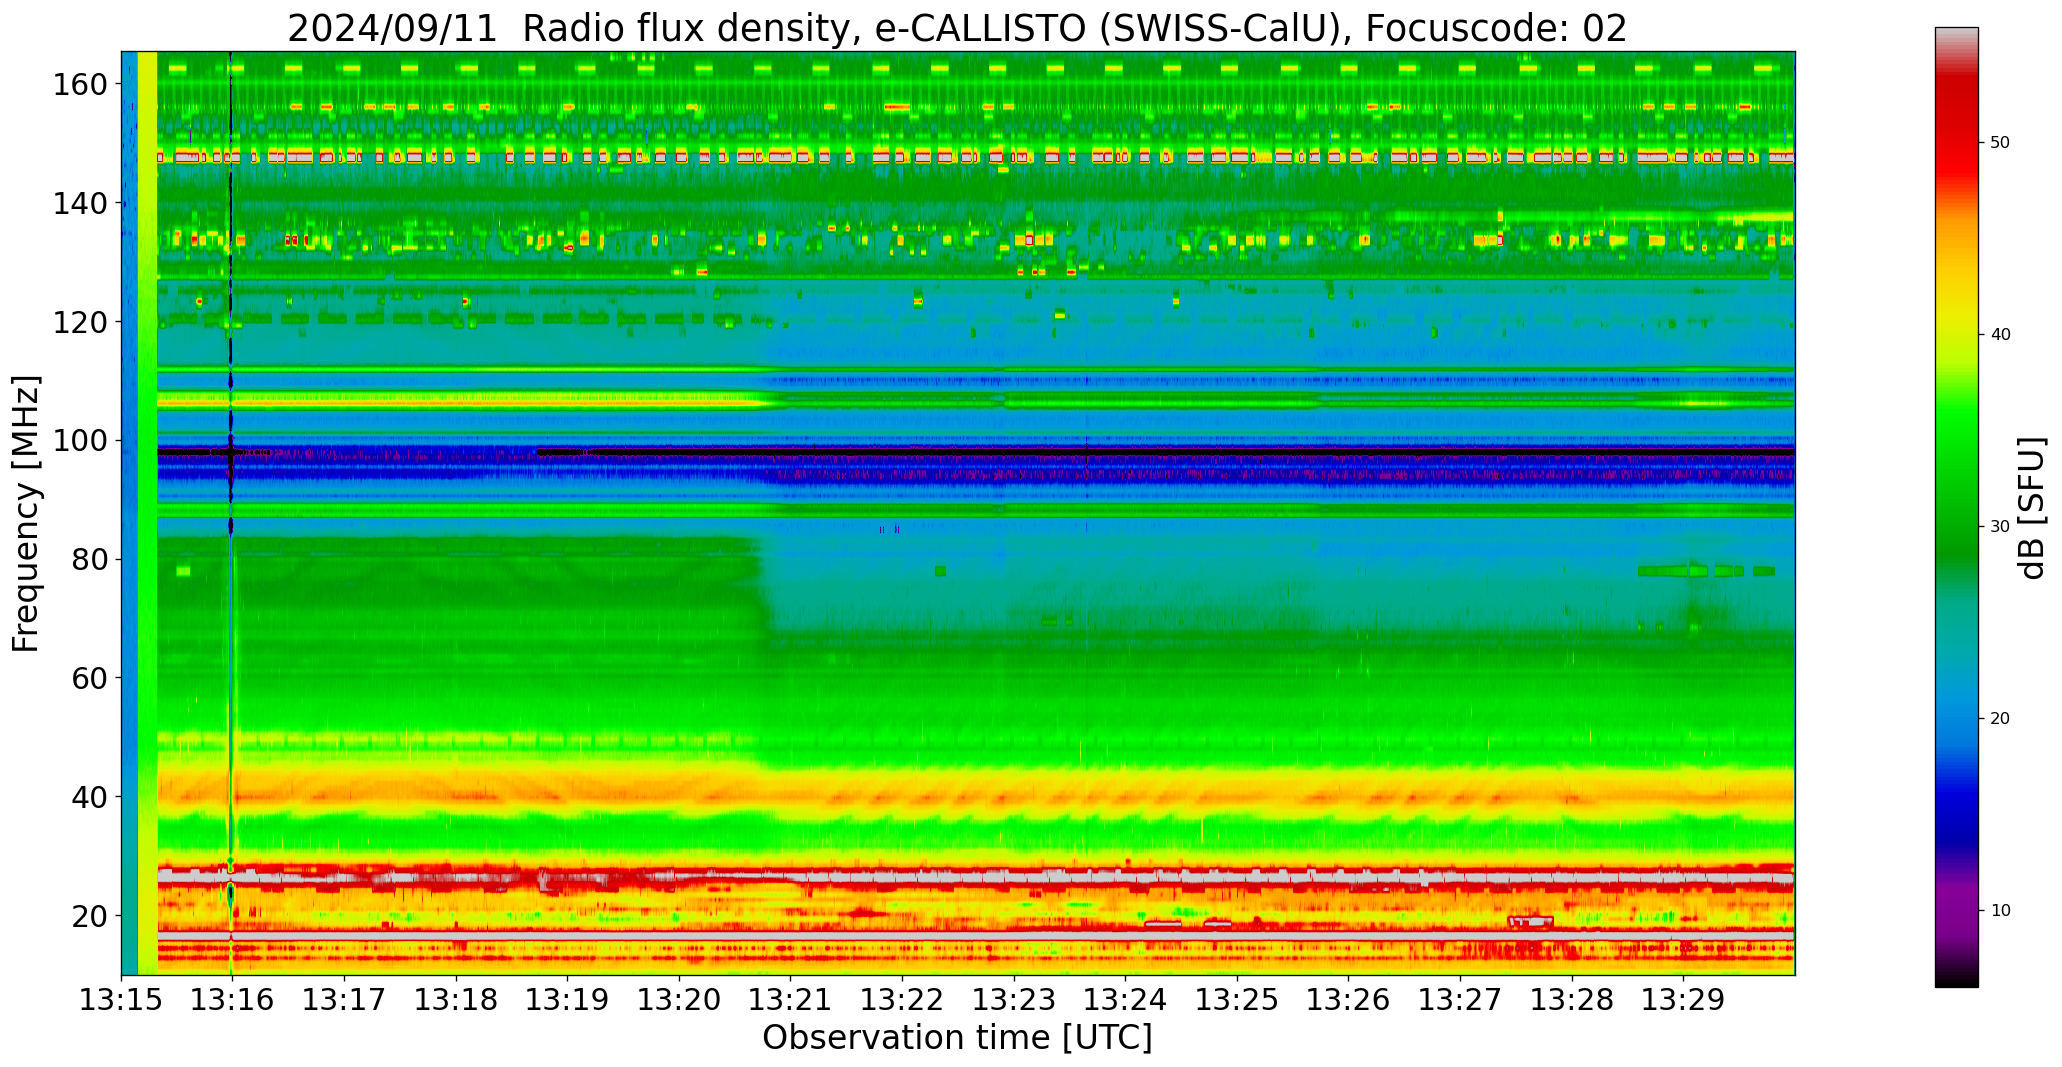Click the 13:15 time tick label

point(121,999)
